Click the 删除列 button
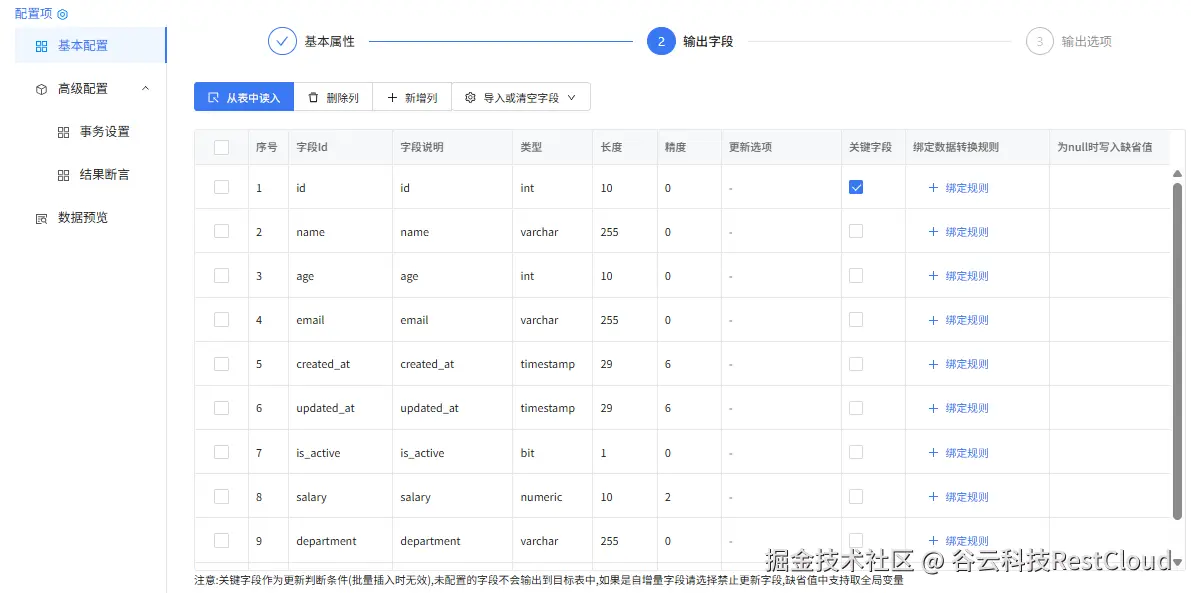Image resolution: width=1191 pixels, height=593 pixels. 333,97
